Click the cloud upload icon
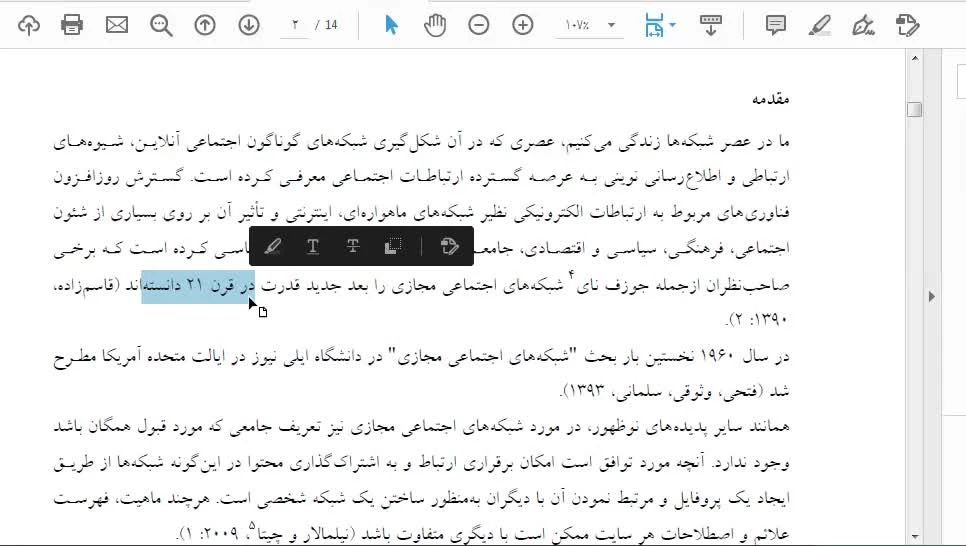The image size is (966, 546). (x=29, y=25)
